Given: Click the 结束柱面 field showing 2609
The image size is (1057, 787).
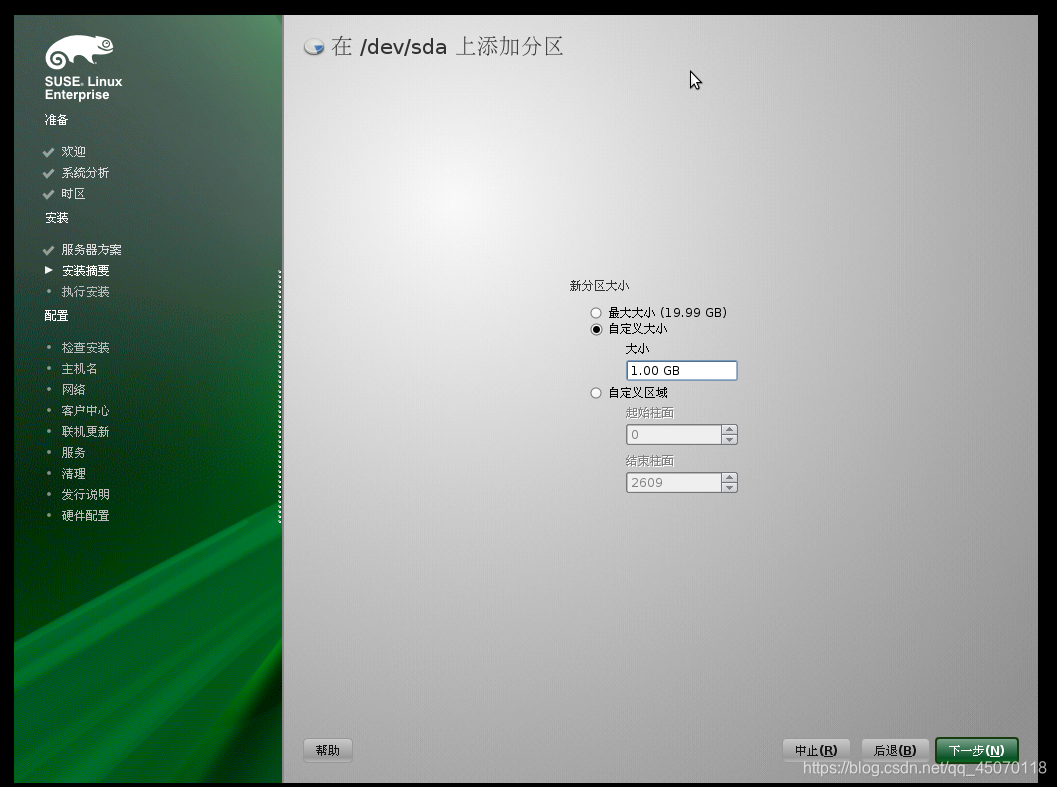Looking at the screenshot, I should click(x=673, y=482).
